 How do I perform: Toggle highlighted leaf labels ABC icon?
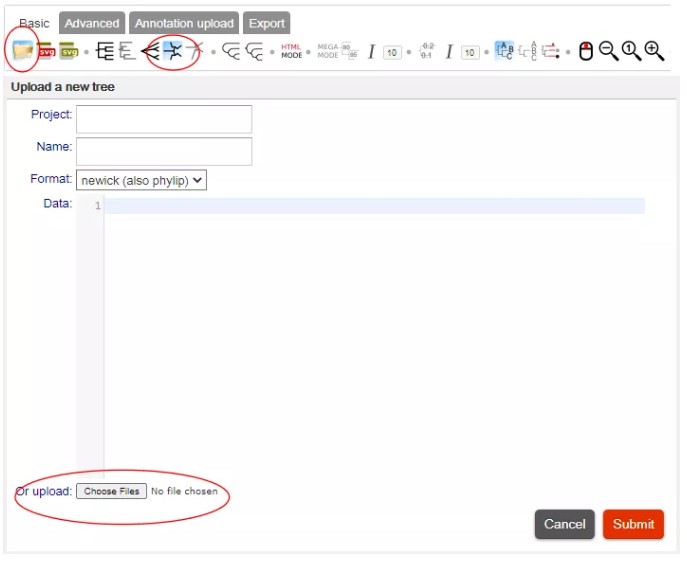[x=504, y=50]
